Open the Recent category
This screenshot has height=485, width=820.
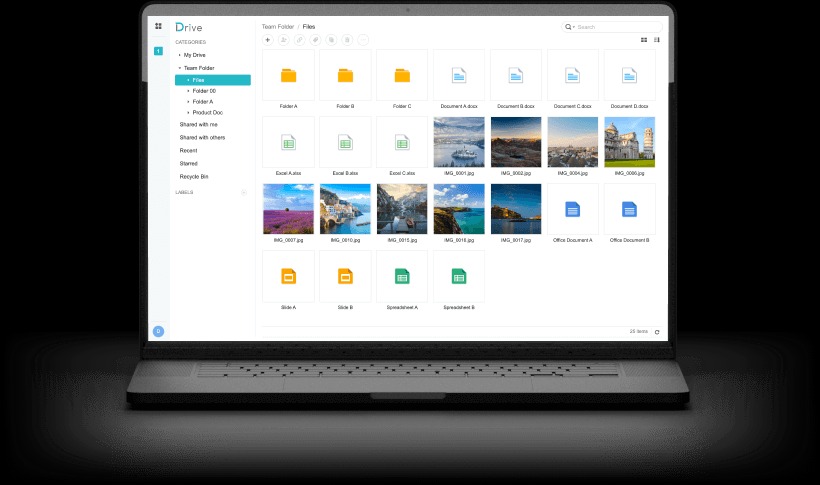[x=188, y=151]
